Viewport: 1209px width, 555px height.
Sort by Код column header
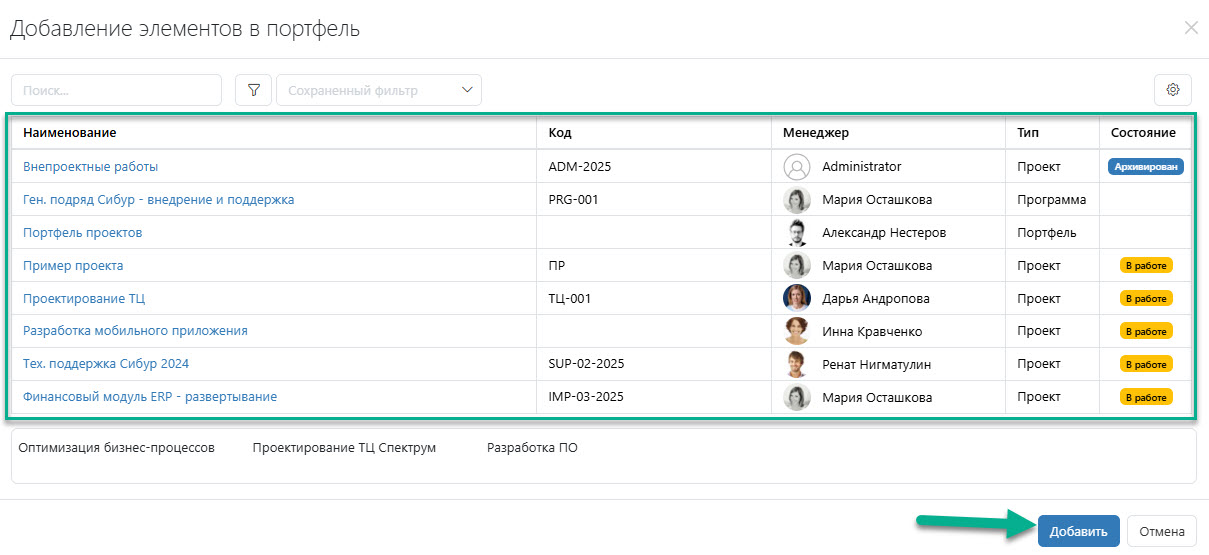pos(560,133)
